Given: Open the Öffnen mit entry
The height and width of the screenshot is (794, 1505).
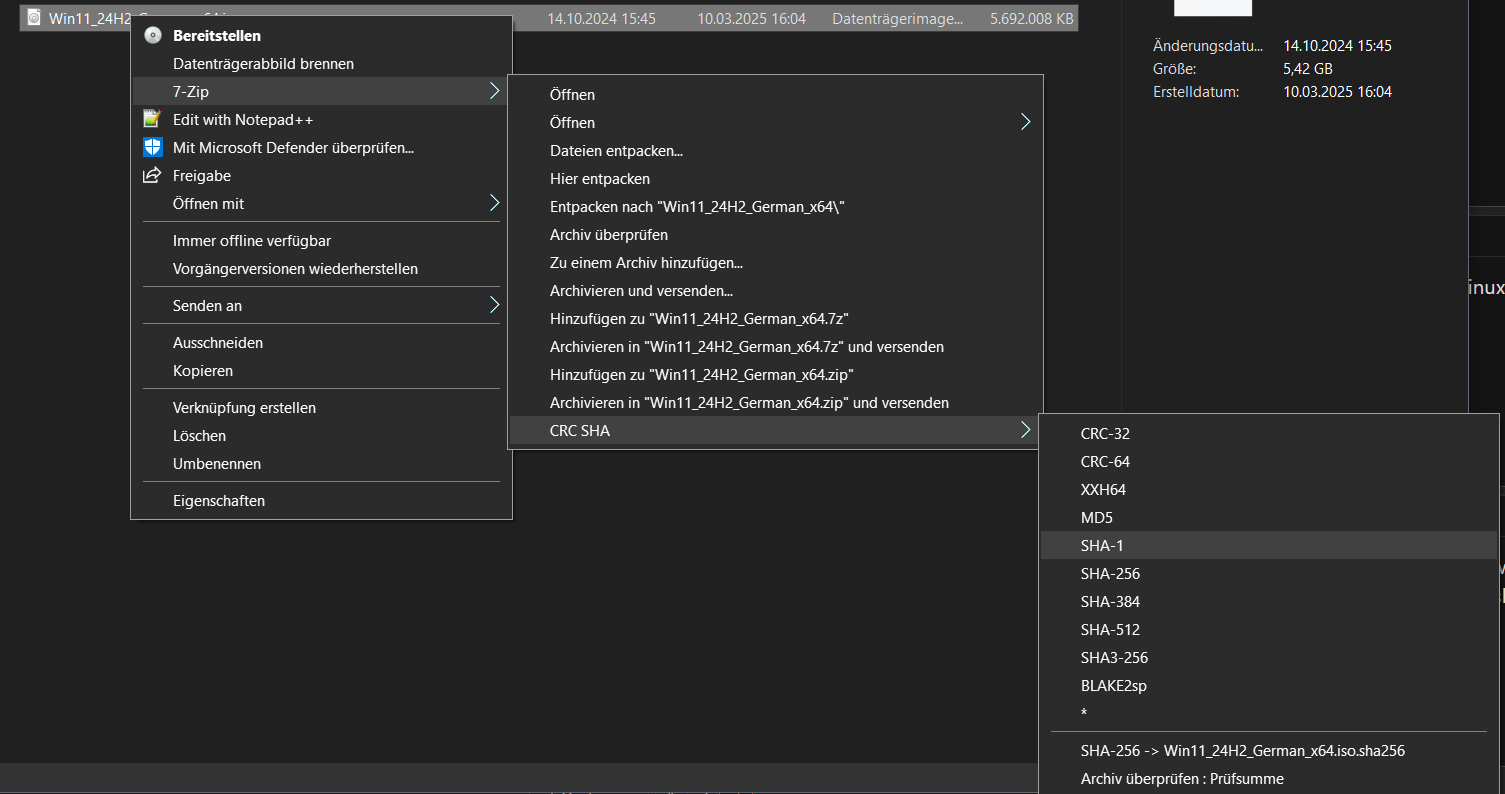Looking at the screenshot, I should pos(321,204).
